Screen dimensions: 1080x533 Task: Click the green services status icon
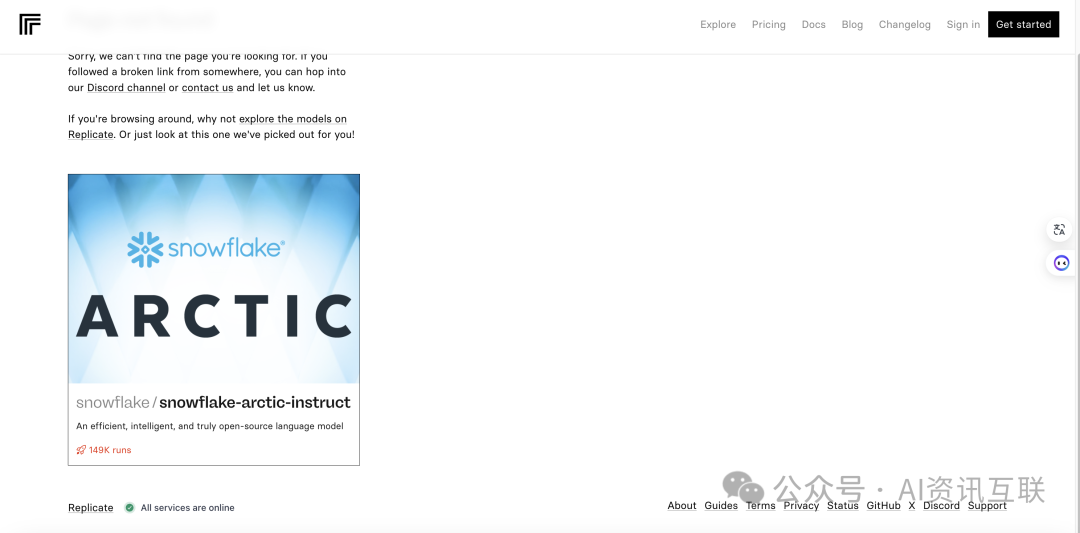point(129,508)
